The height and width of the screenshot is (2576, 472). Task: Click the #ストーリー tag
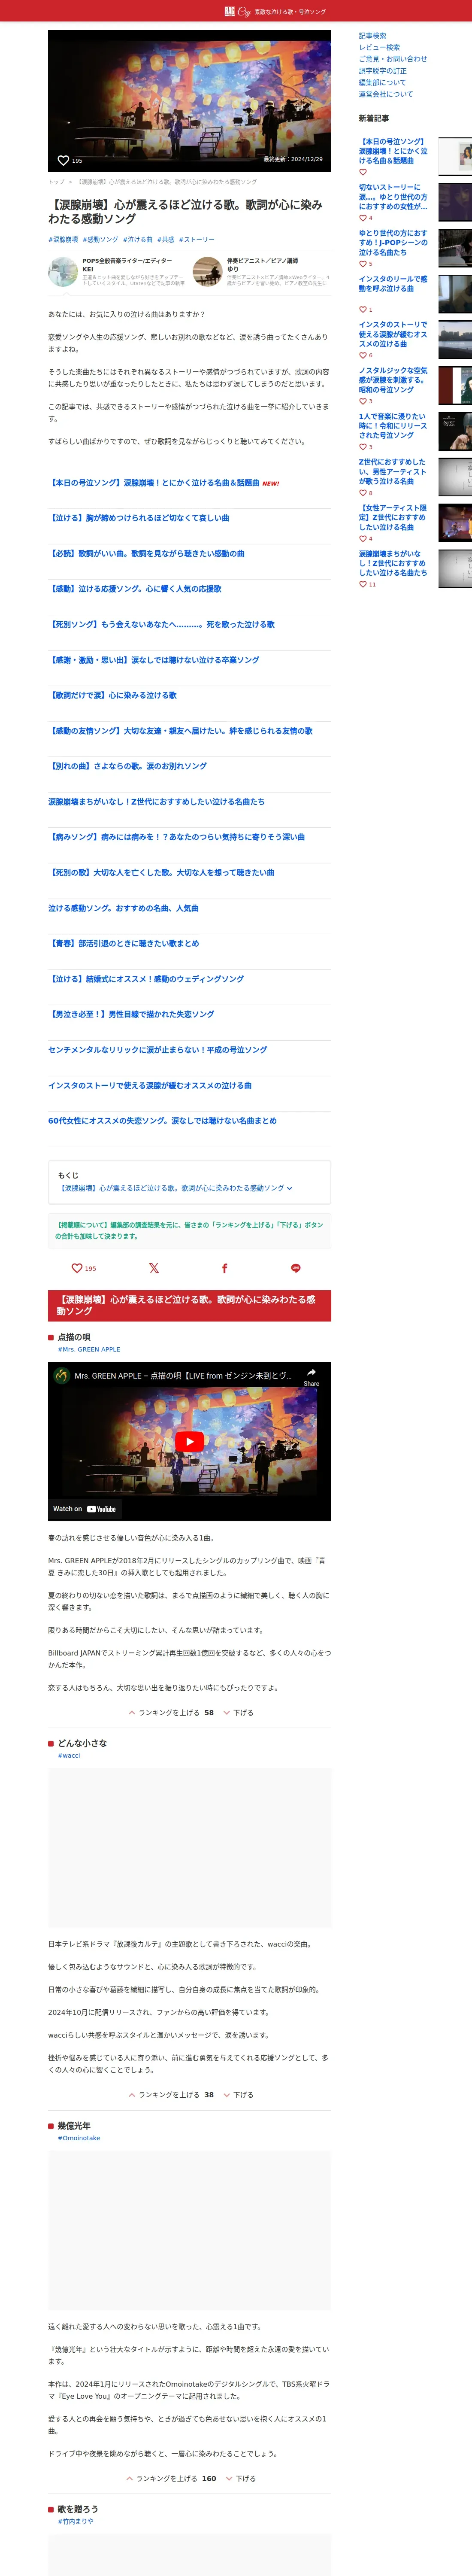click(x=196, y=240)
